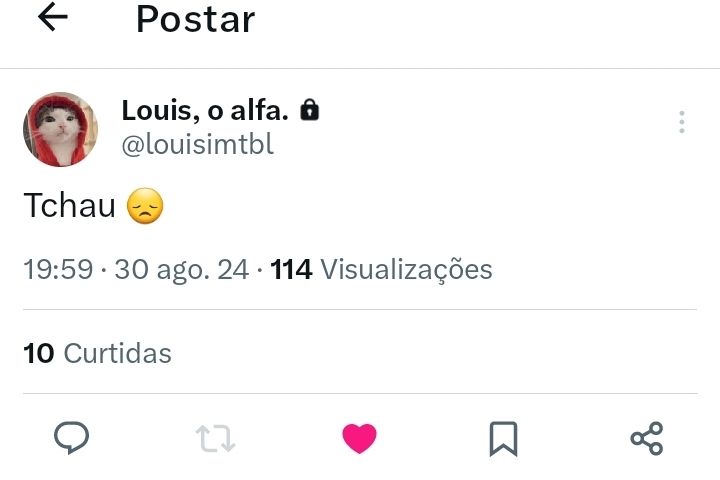The width and height of the screenshot is (720, 480).
Task: Bookmark this post
Action: click(503, 439)
